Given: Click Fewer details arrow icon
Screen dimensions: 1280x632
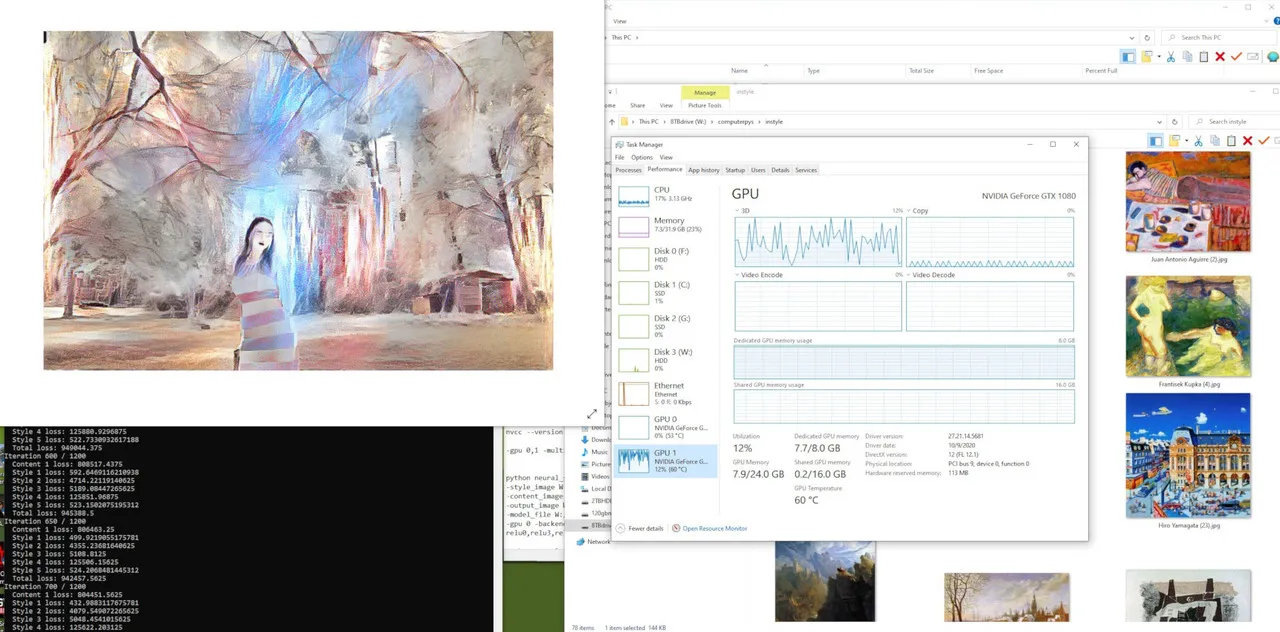Looking at the screenshot, I should click(620, 528).
